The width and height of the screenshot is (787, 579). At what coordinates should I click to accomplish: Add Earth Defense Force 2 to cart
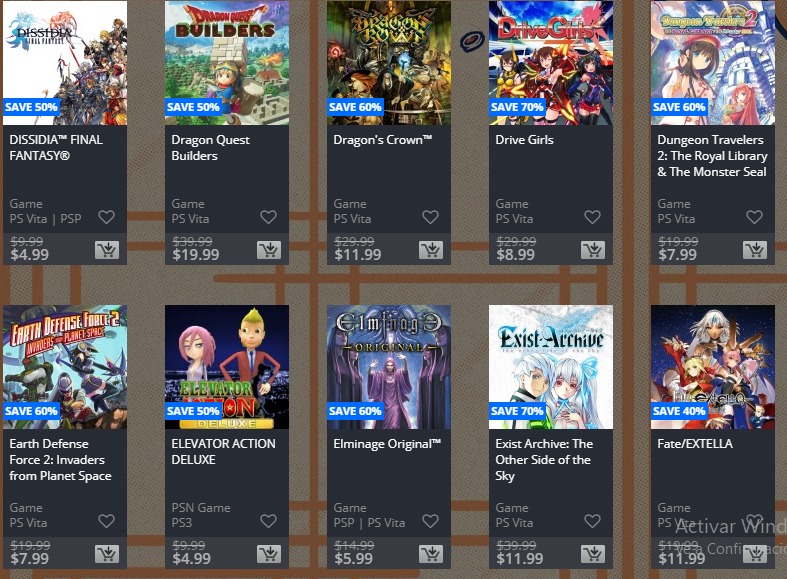[x=107, y=554]
